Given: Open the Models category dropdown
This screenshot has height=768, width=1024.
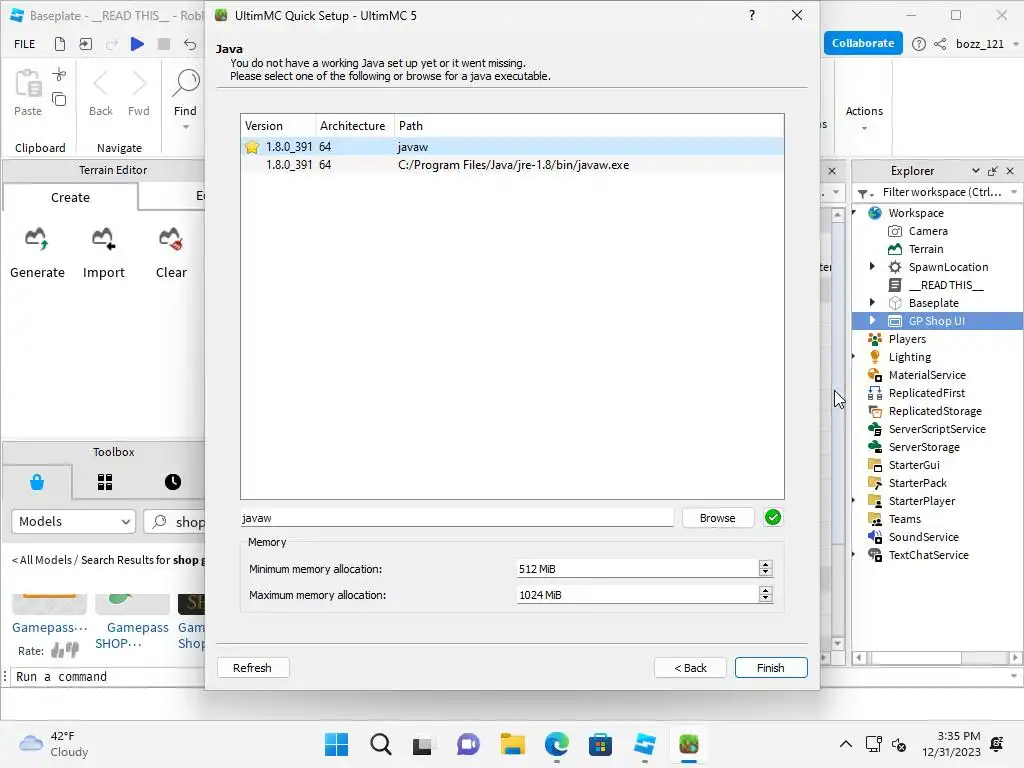Looking at the screenshot, I should coord(73,521).
